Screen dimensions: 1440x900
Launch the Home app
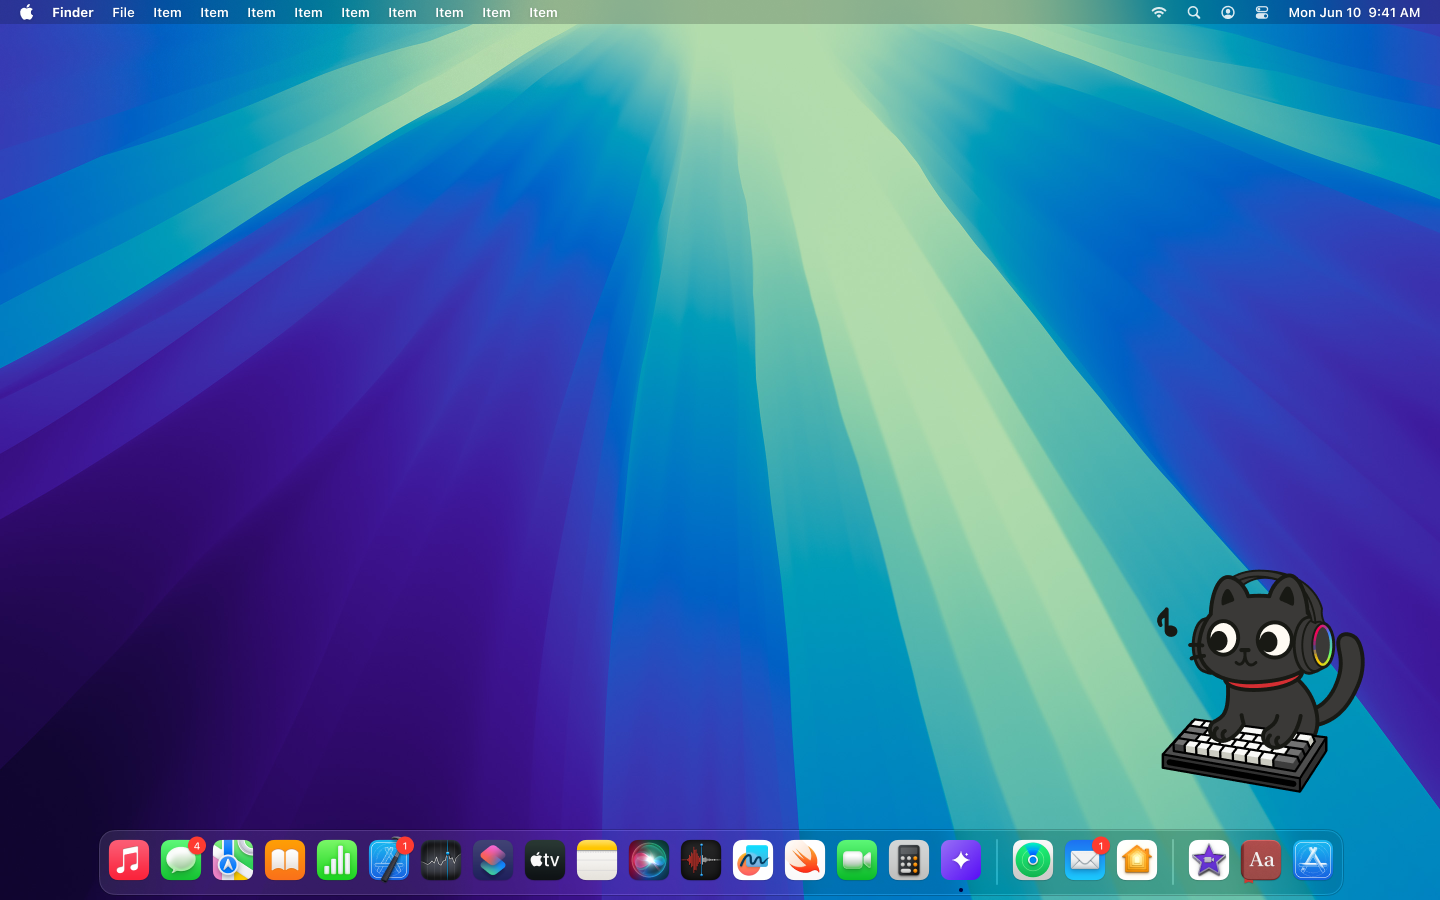pyautogui.click(x=1137, y=860)
